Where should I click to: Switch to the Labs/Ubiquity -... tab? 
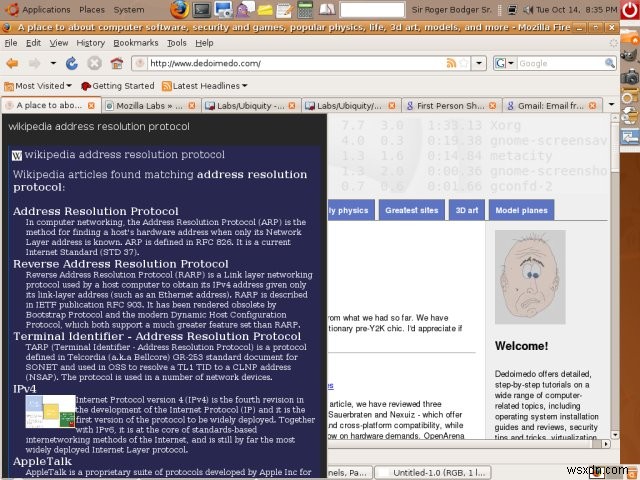coord(251,106)
